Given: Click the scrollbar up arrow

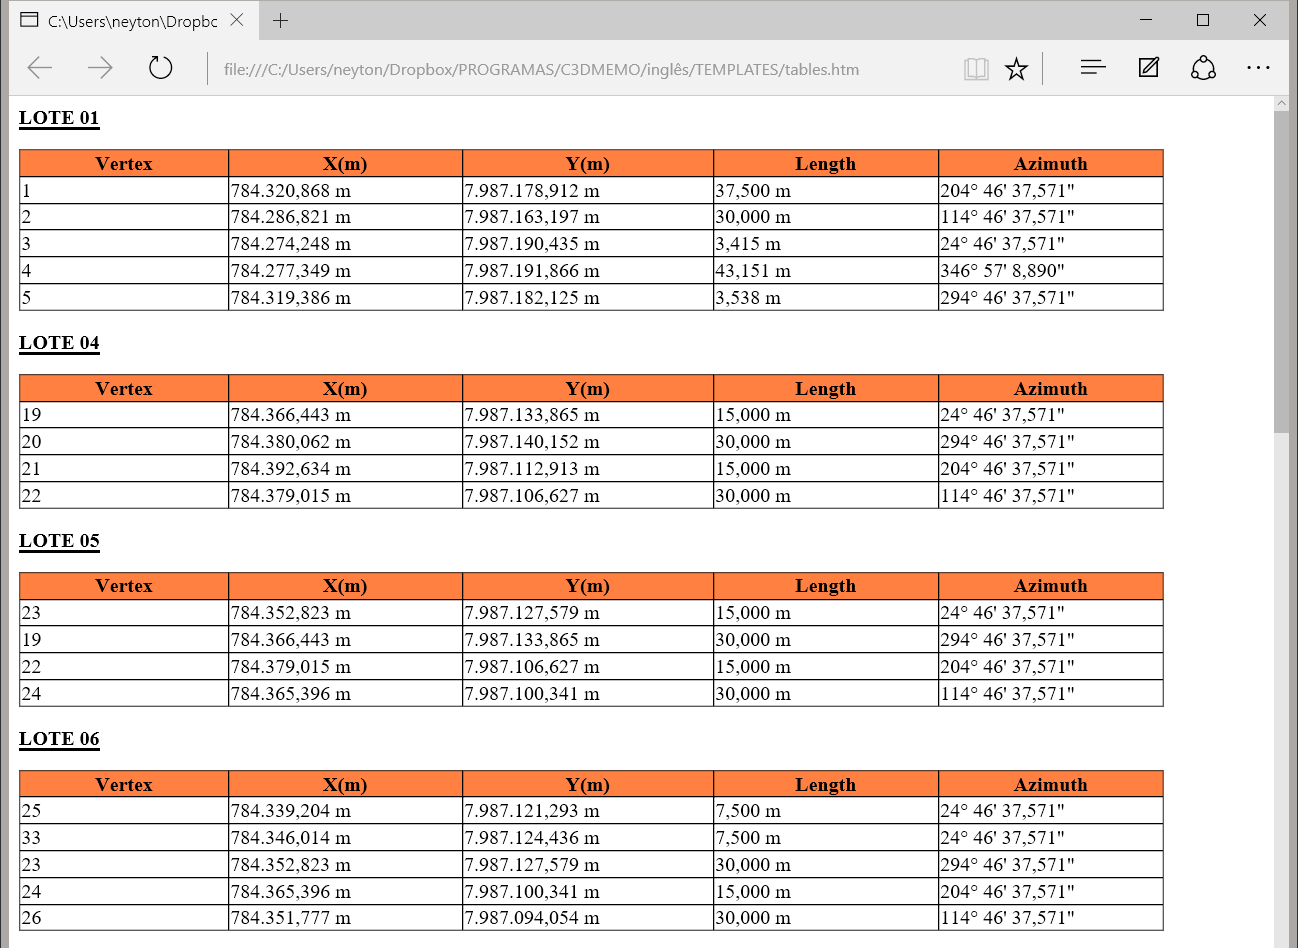Looking at the screenshot, I should tap(1282, 103).
